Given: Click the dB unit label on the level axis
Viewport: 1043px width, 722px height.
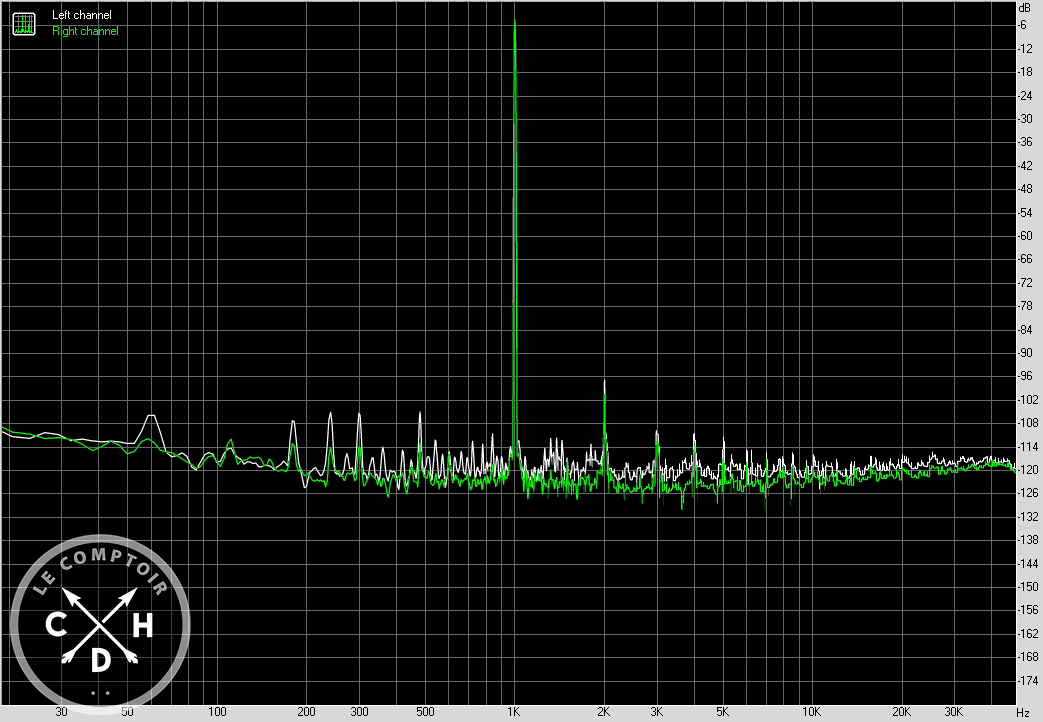Looking at the screenshot, I should (1022, 8).
